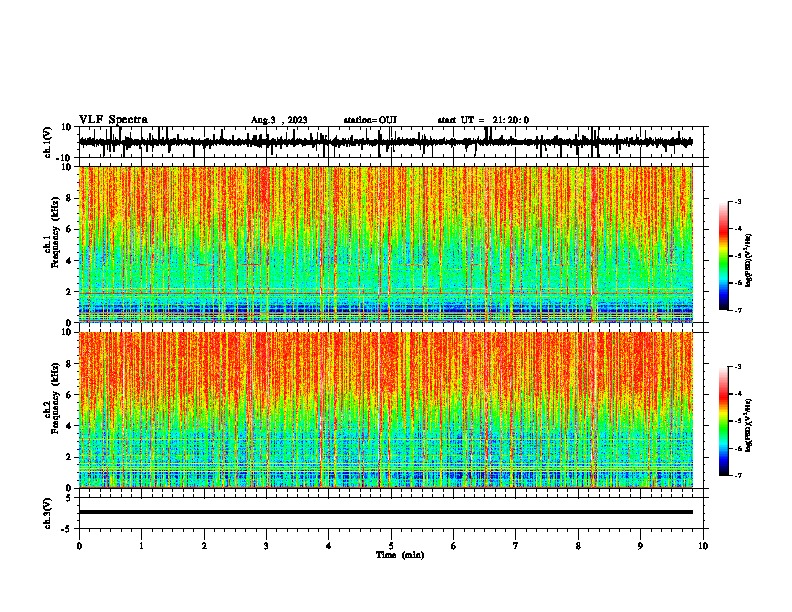
Task: Click the ch.1 spectrogram 8 kHz tick label
Action: (x=69, y=198)
